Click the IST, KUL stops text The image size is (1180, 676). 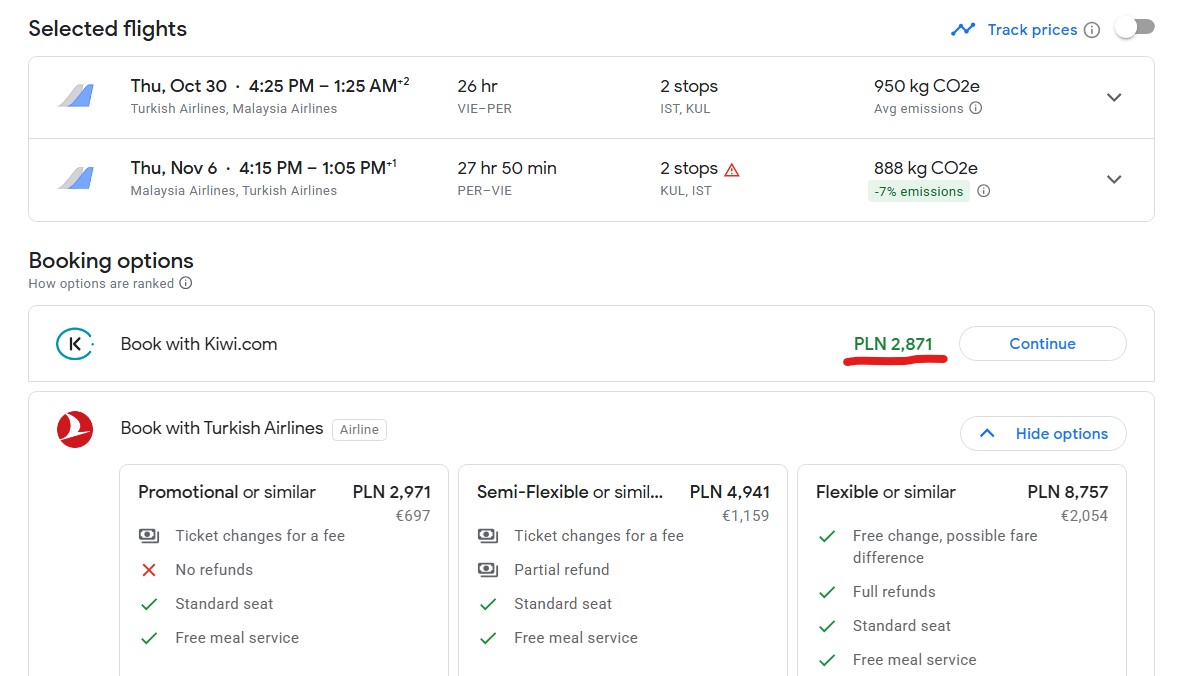click(x=685, y=108)
